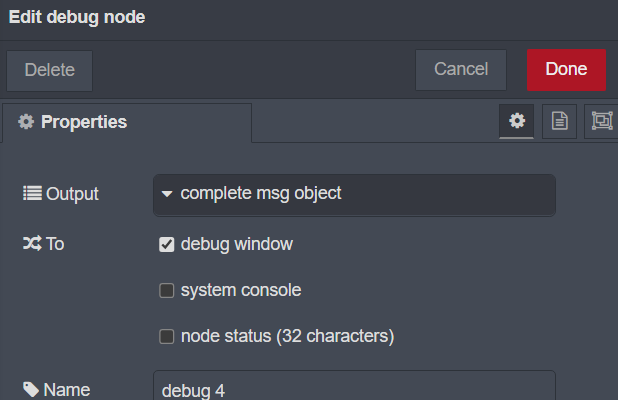Open node properties gear icon tab
The height and width of the screenshot is (400, 618).
click(x=516, y=121)
